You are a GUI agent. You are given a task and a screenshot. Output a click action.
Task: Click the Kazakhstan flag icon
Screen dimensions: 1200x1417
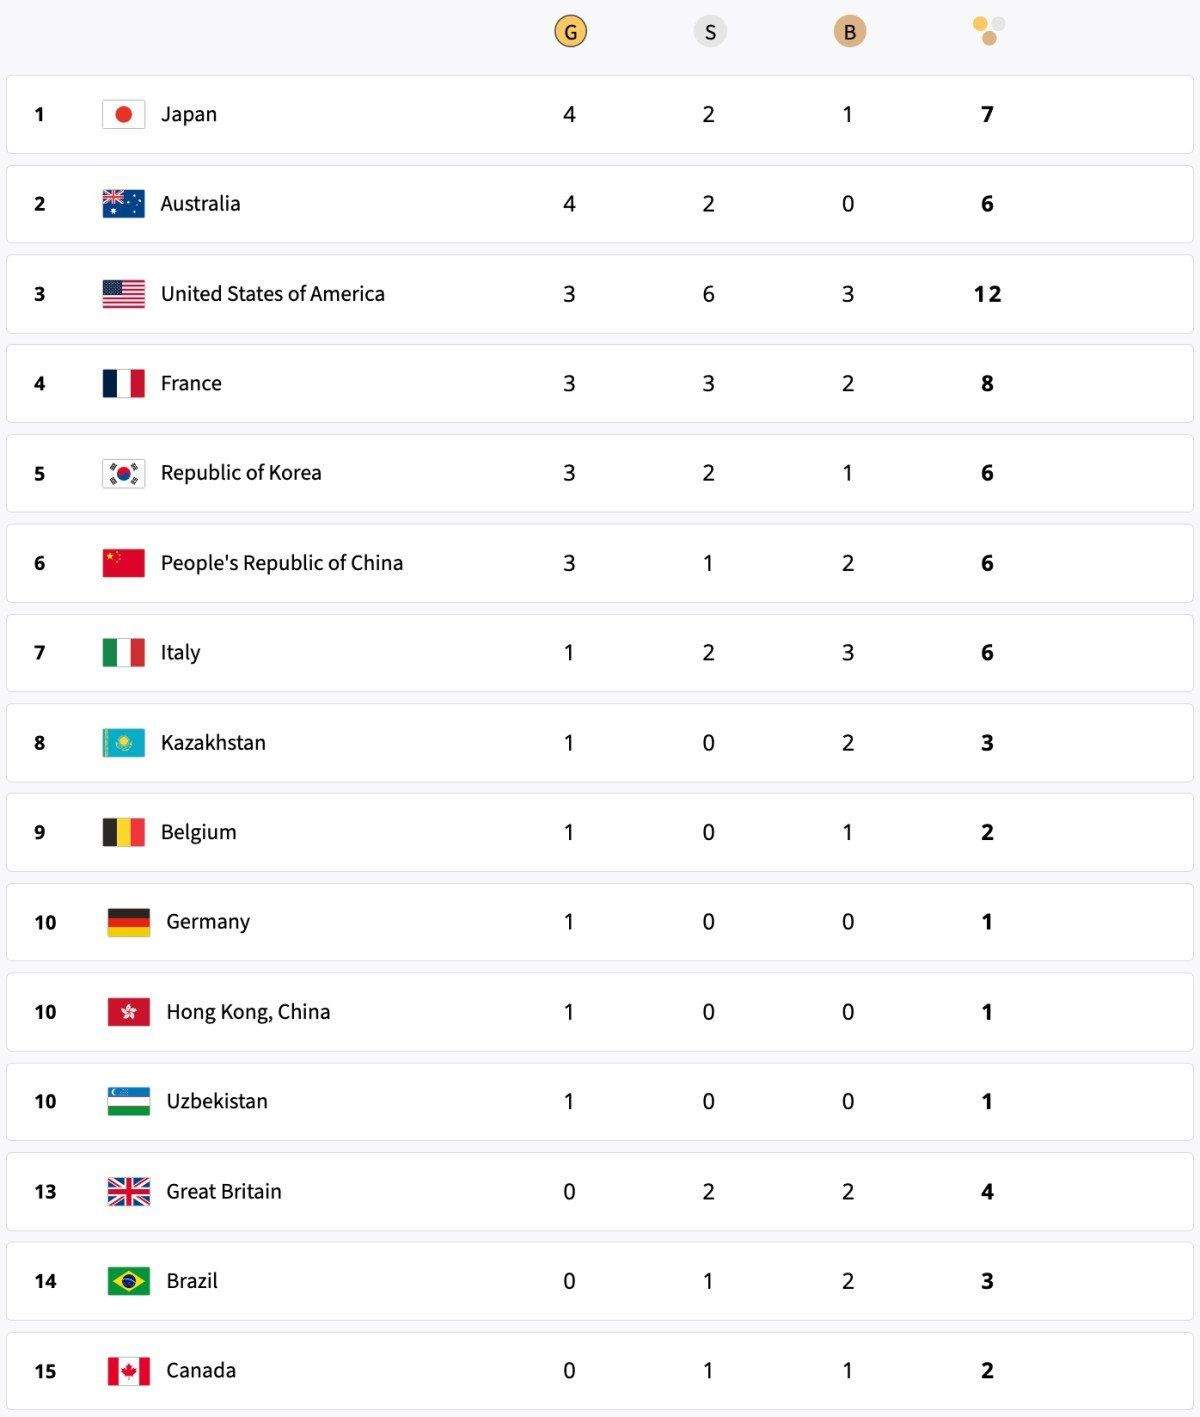pyautogui.click(x=124, y=742)
